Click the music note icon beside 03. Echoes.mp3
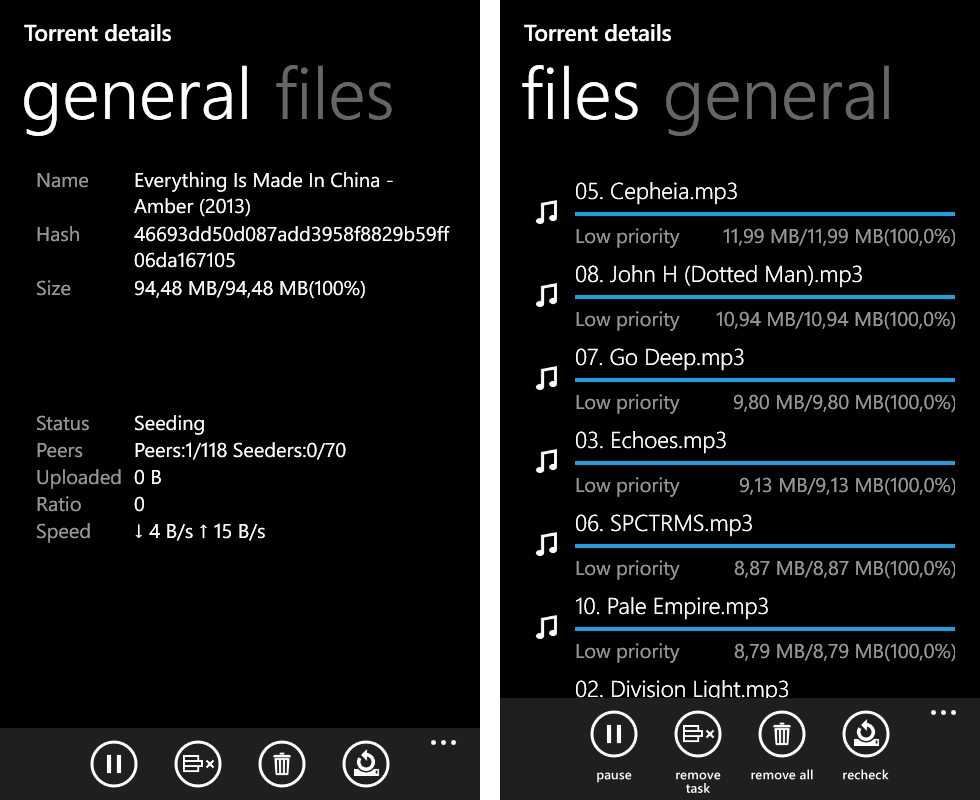 pyautogui.click(x=546, y=461)
